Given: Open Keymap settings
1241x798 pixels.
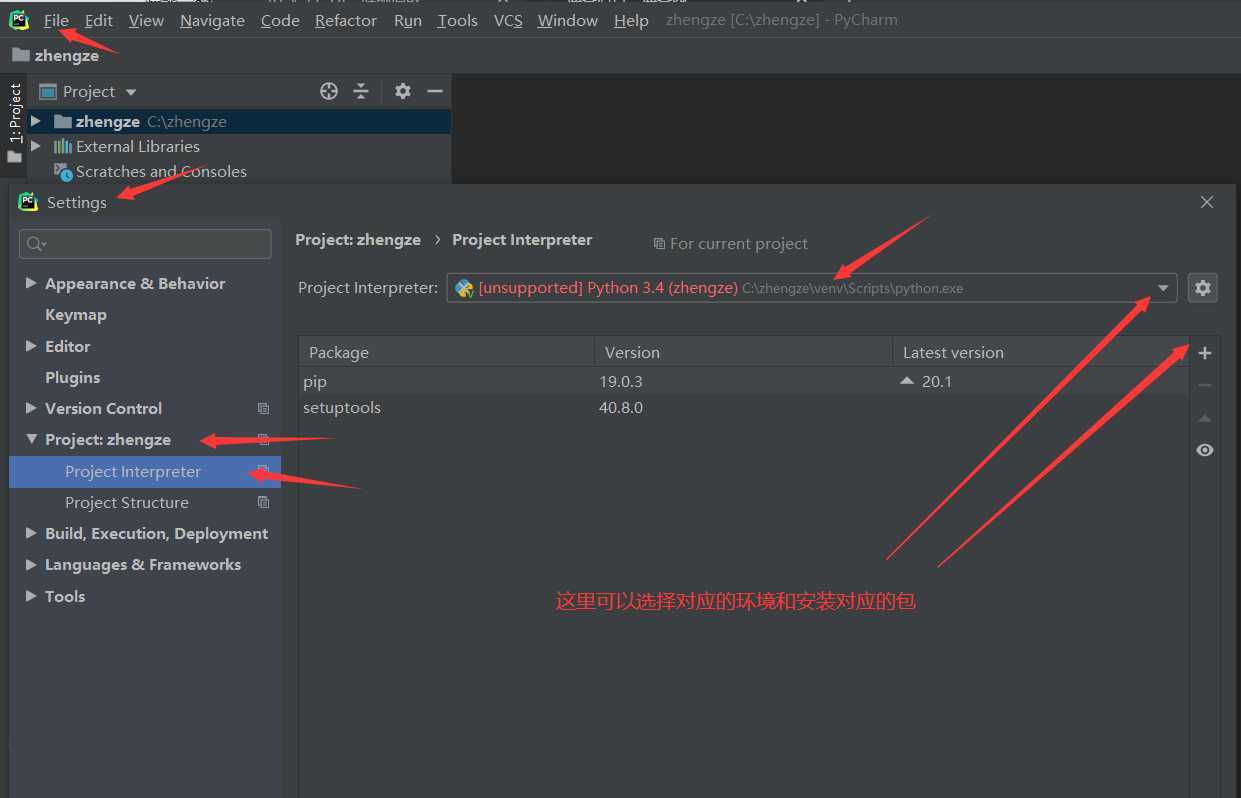Looking at the screenshot, I should tap(76, 314).
